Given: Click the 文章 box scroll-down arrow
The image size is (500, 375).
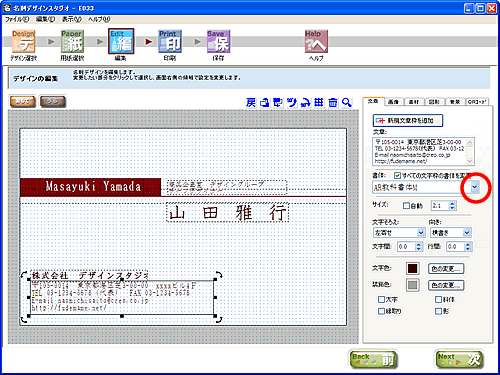Looking at the screenshot, I should [x=470, y=161].
